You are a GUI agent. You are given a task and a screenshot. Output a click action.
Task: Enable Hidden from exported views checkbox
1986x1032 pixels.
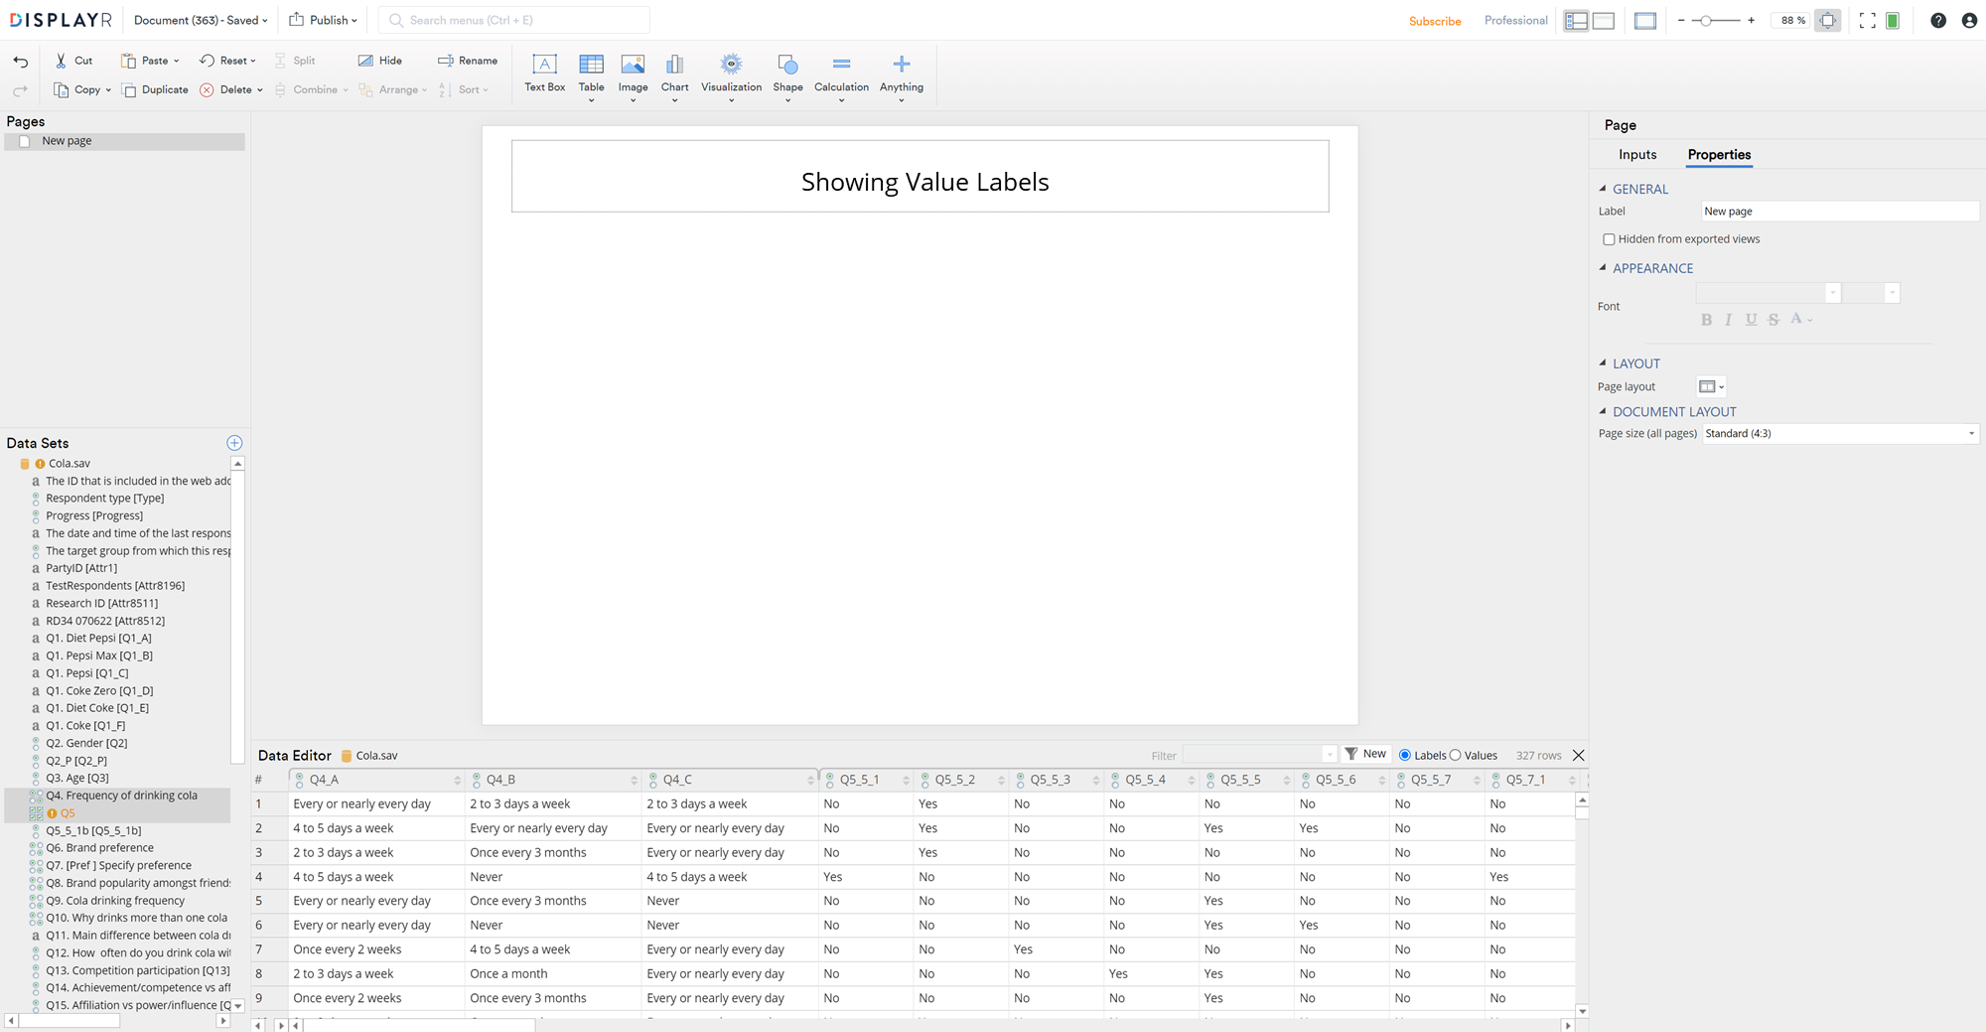click(x=1609, y=240)
